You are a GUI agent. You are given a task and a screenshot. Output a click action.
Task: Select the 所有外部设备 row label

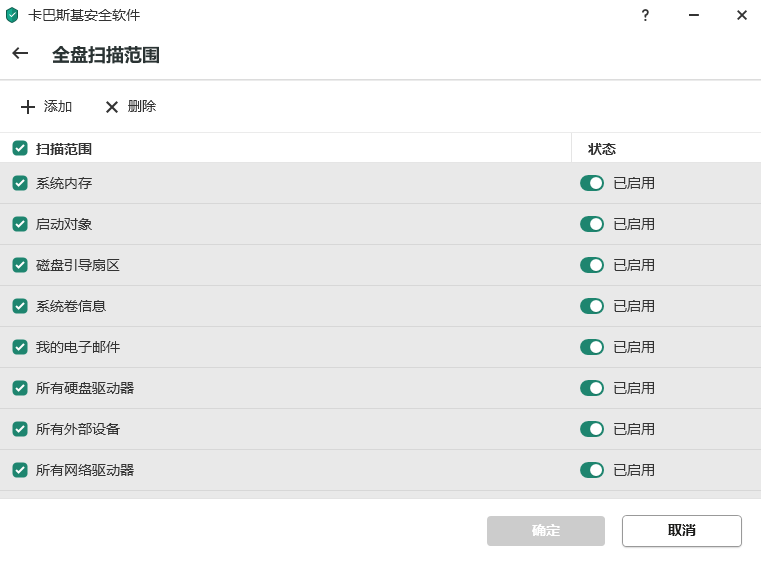click(78, 429)
